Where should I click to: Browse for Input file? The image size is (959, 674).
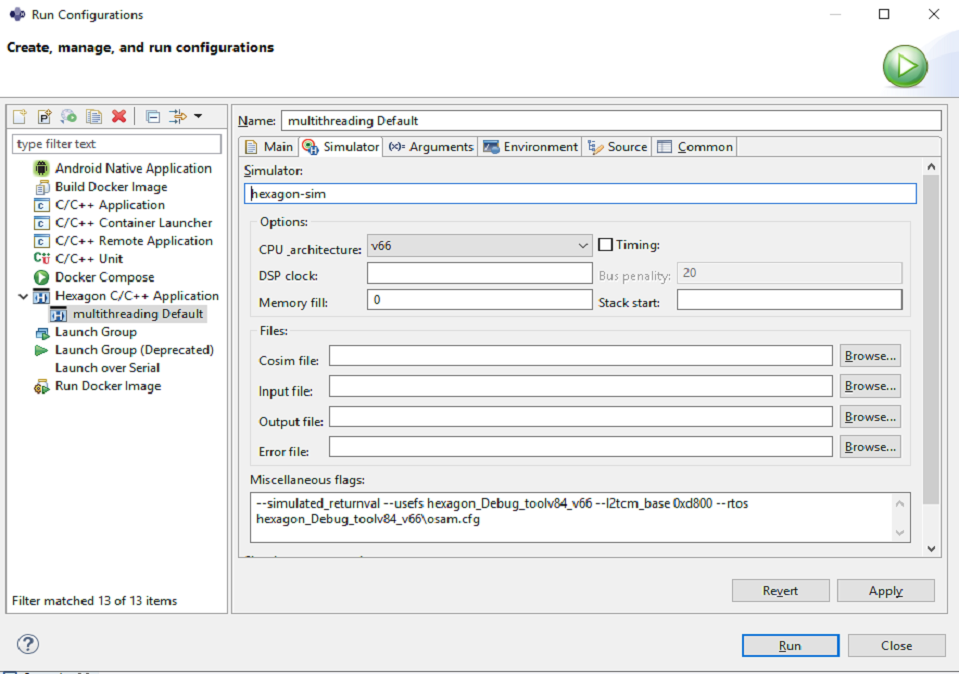click(870, 386)
